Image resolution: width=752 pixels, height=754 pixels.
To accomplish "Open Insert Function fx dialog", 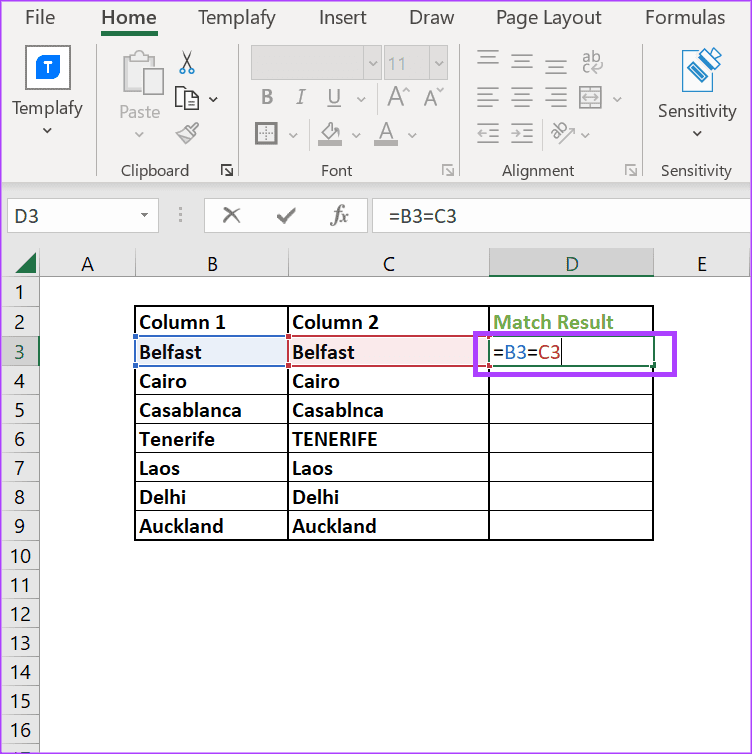I will click(x=339, y=215).
